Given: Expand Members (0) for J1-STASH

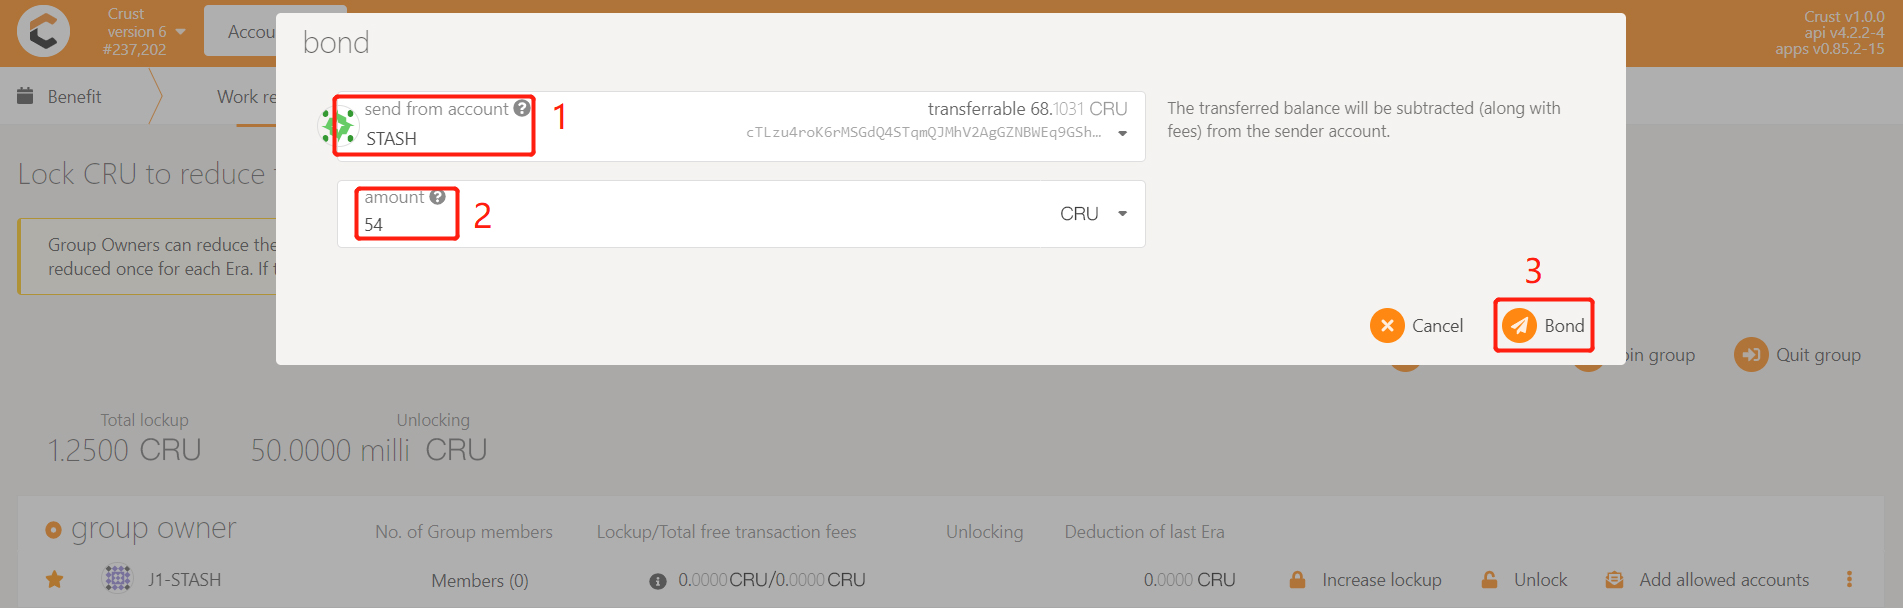Looking at the screenshot, I should coord(480,581).
